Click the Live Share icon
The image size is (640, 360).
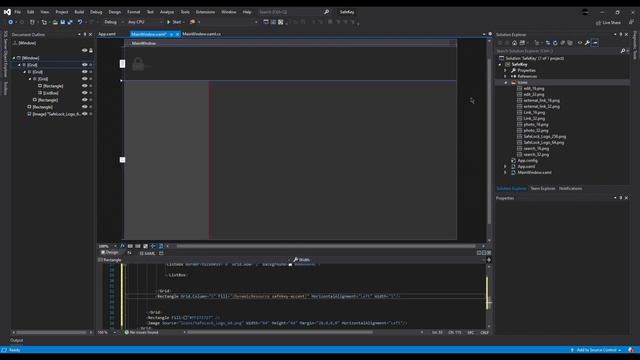click(x=598, y=22)
